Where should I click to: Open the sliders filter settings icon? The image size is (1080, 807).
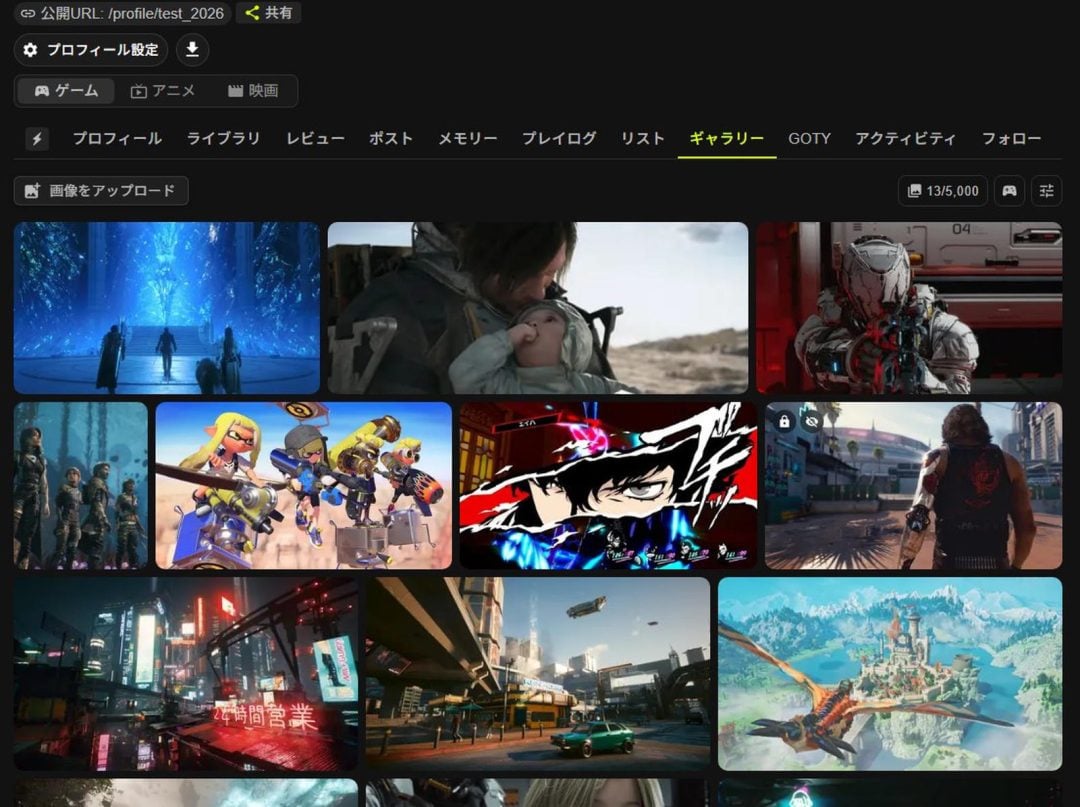[1046, 191]
